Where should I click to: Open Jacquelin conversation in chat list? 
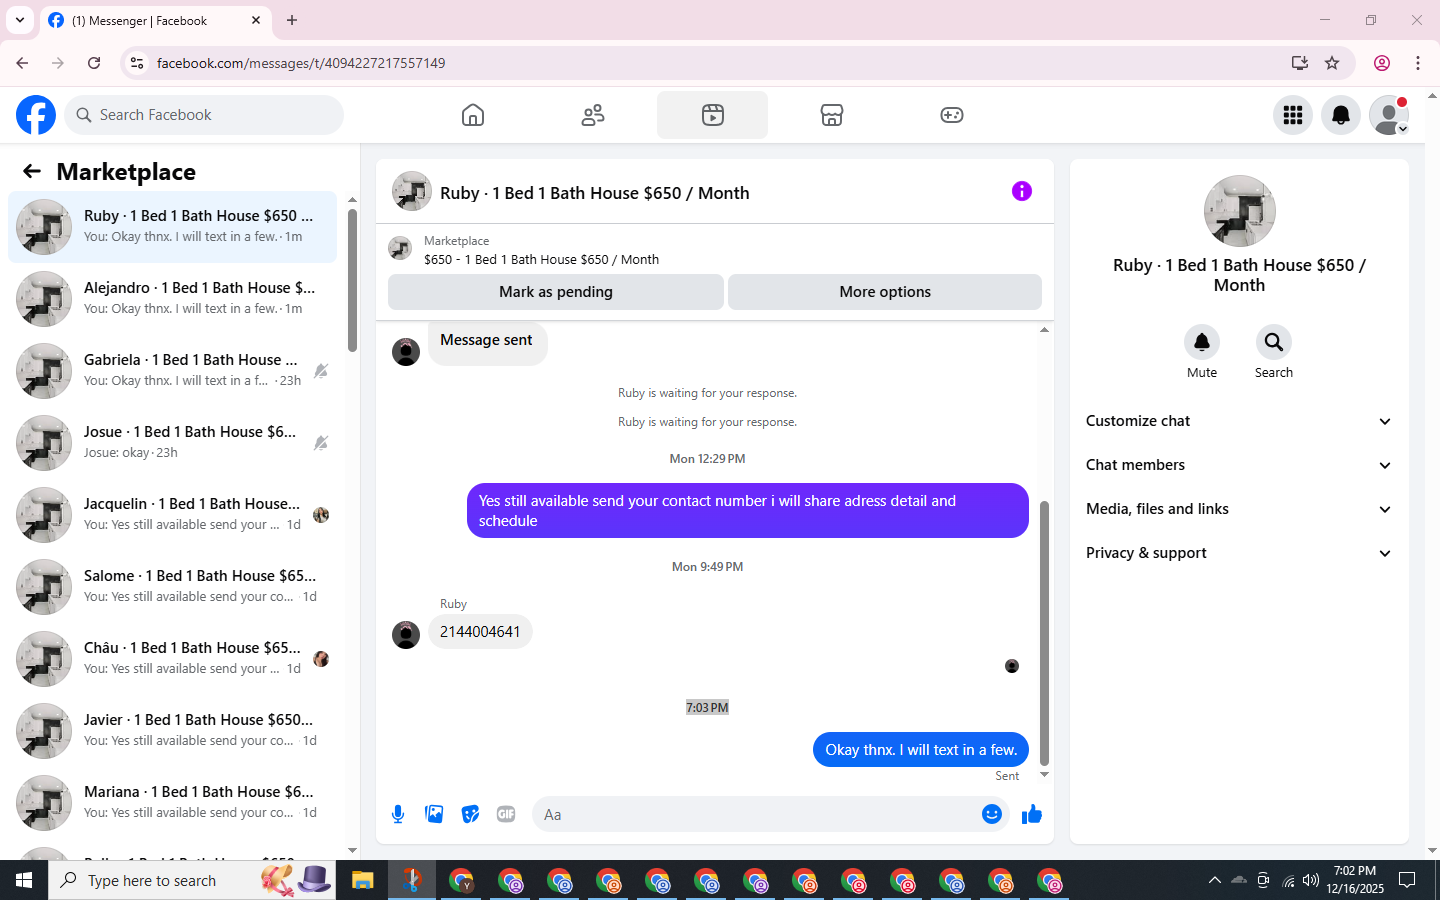(x=173, y=515)
